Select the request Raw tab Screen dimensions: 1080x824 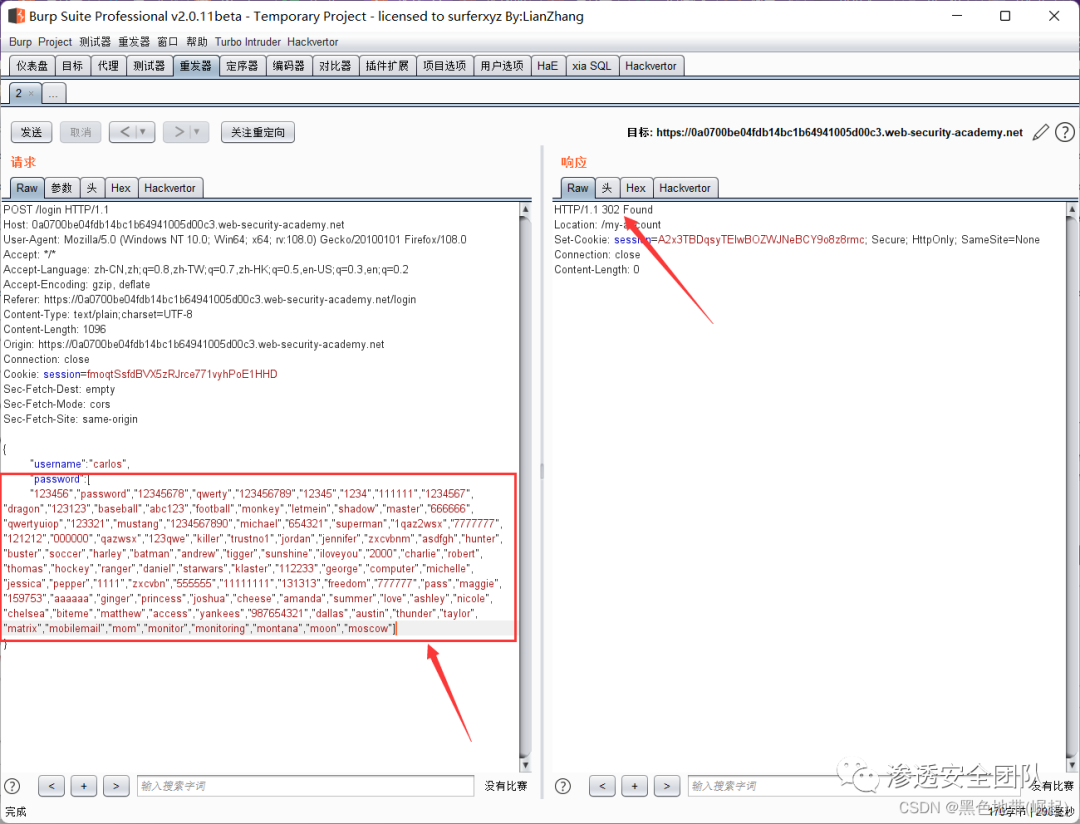tap(28, 188)
